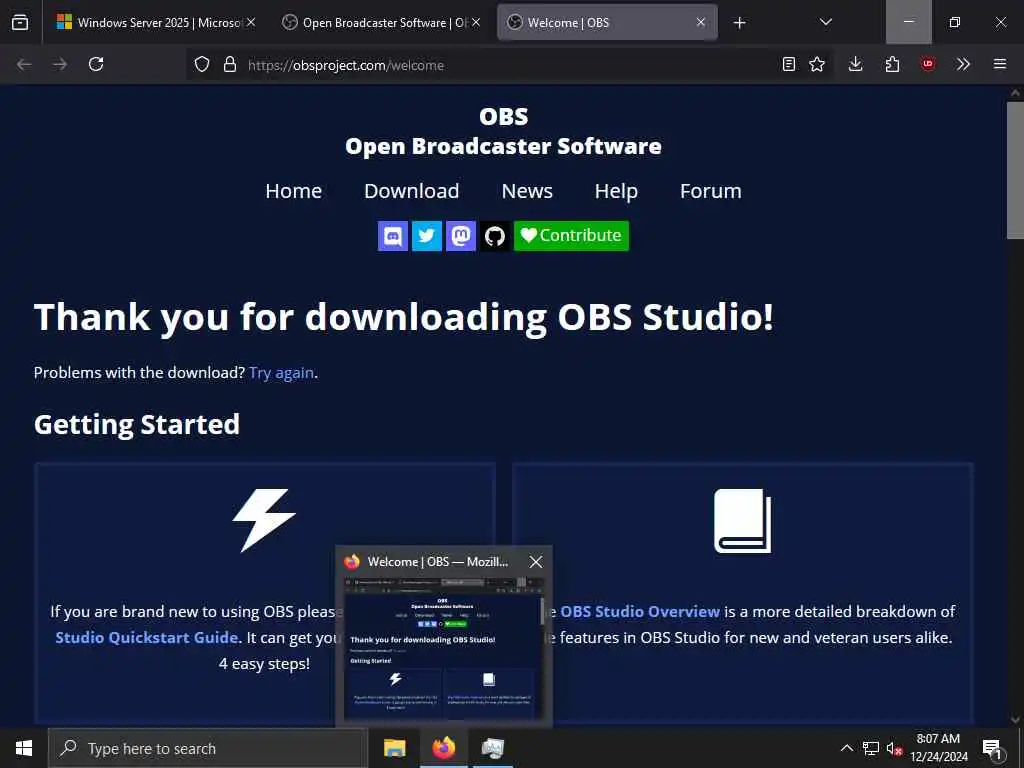Show hidden system tray icons
Viewport: 1024px width, 768px height.
coord(846,748)
